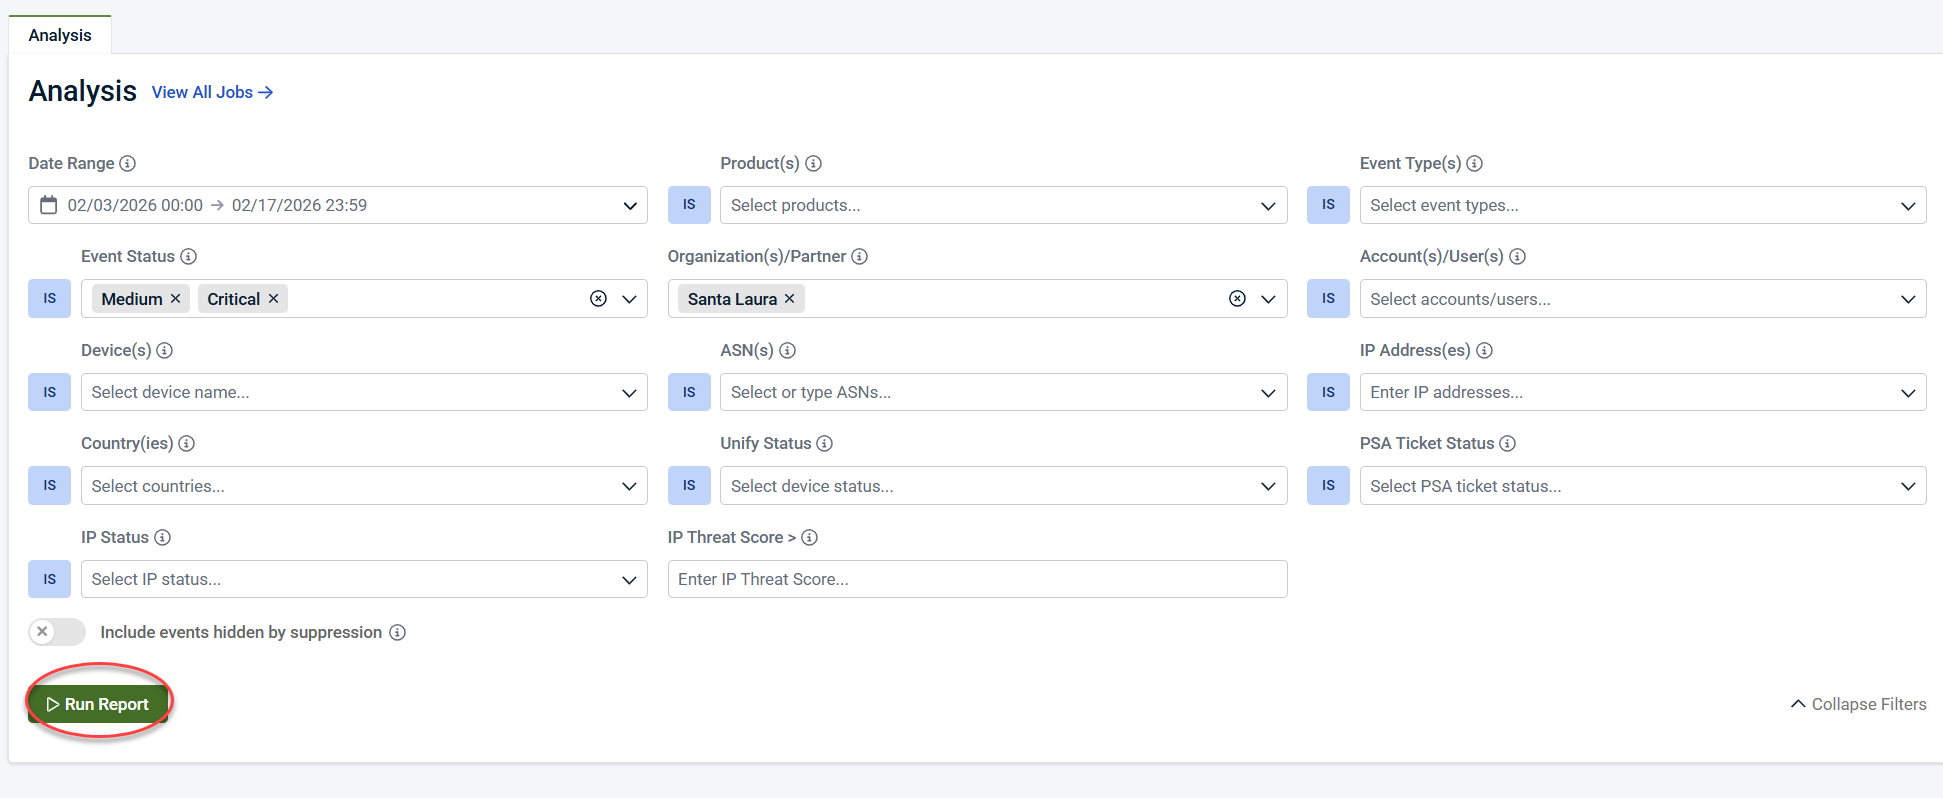
Task: Open the View All Jobs link
Action: (x=212, y=92)
